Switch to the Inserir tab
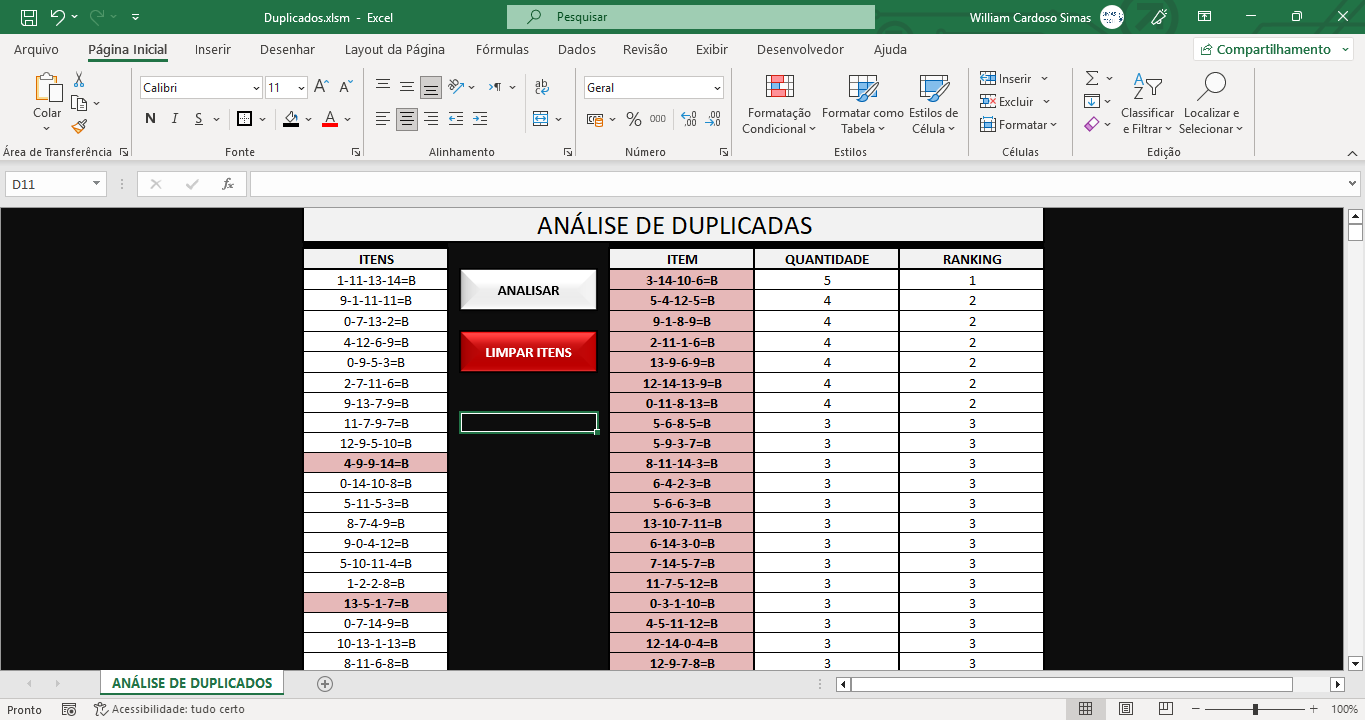This screenshot has width=1365, height=720. [x=213, y=49]
